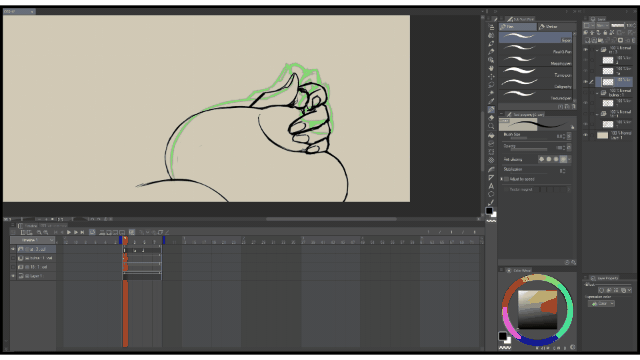Image resolution: width=640 pixels, height=360 pixels.
Task: Collapse the second animation folder in layers
Action: [597, 92]
